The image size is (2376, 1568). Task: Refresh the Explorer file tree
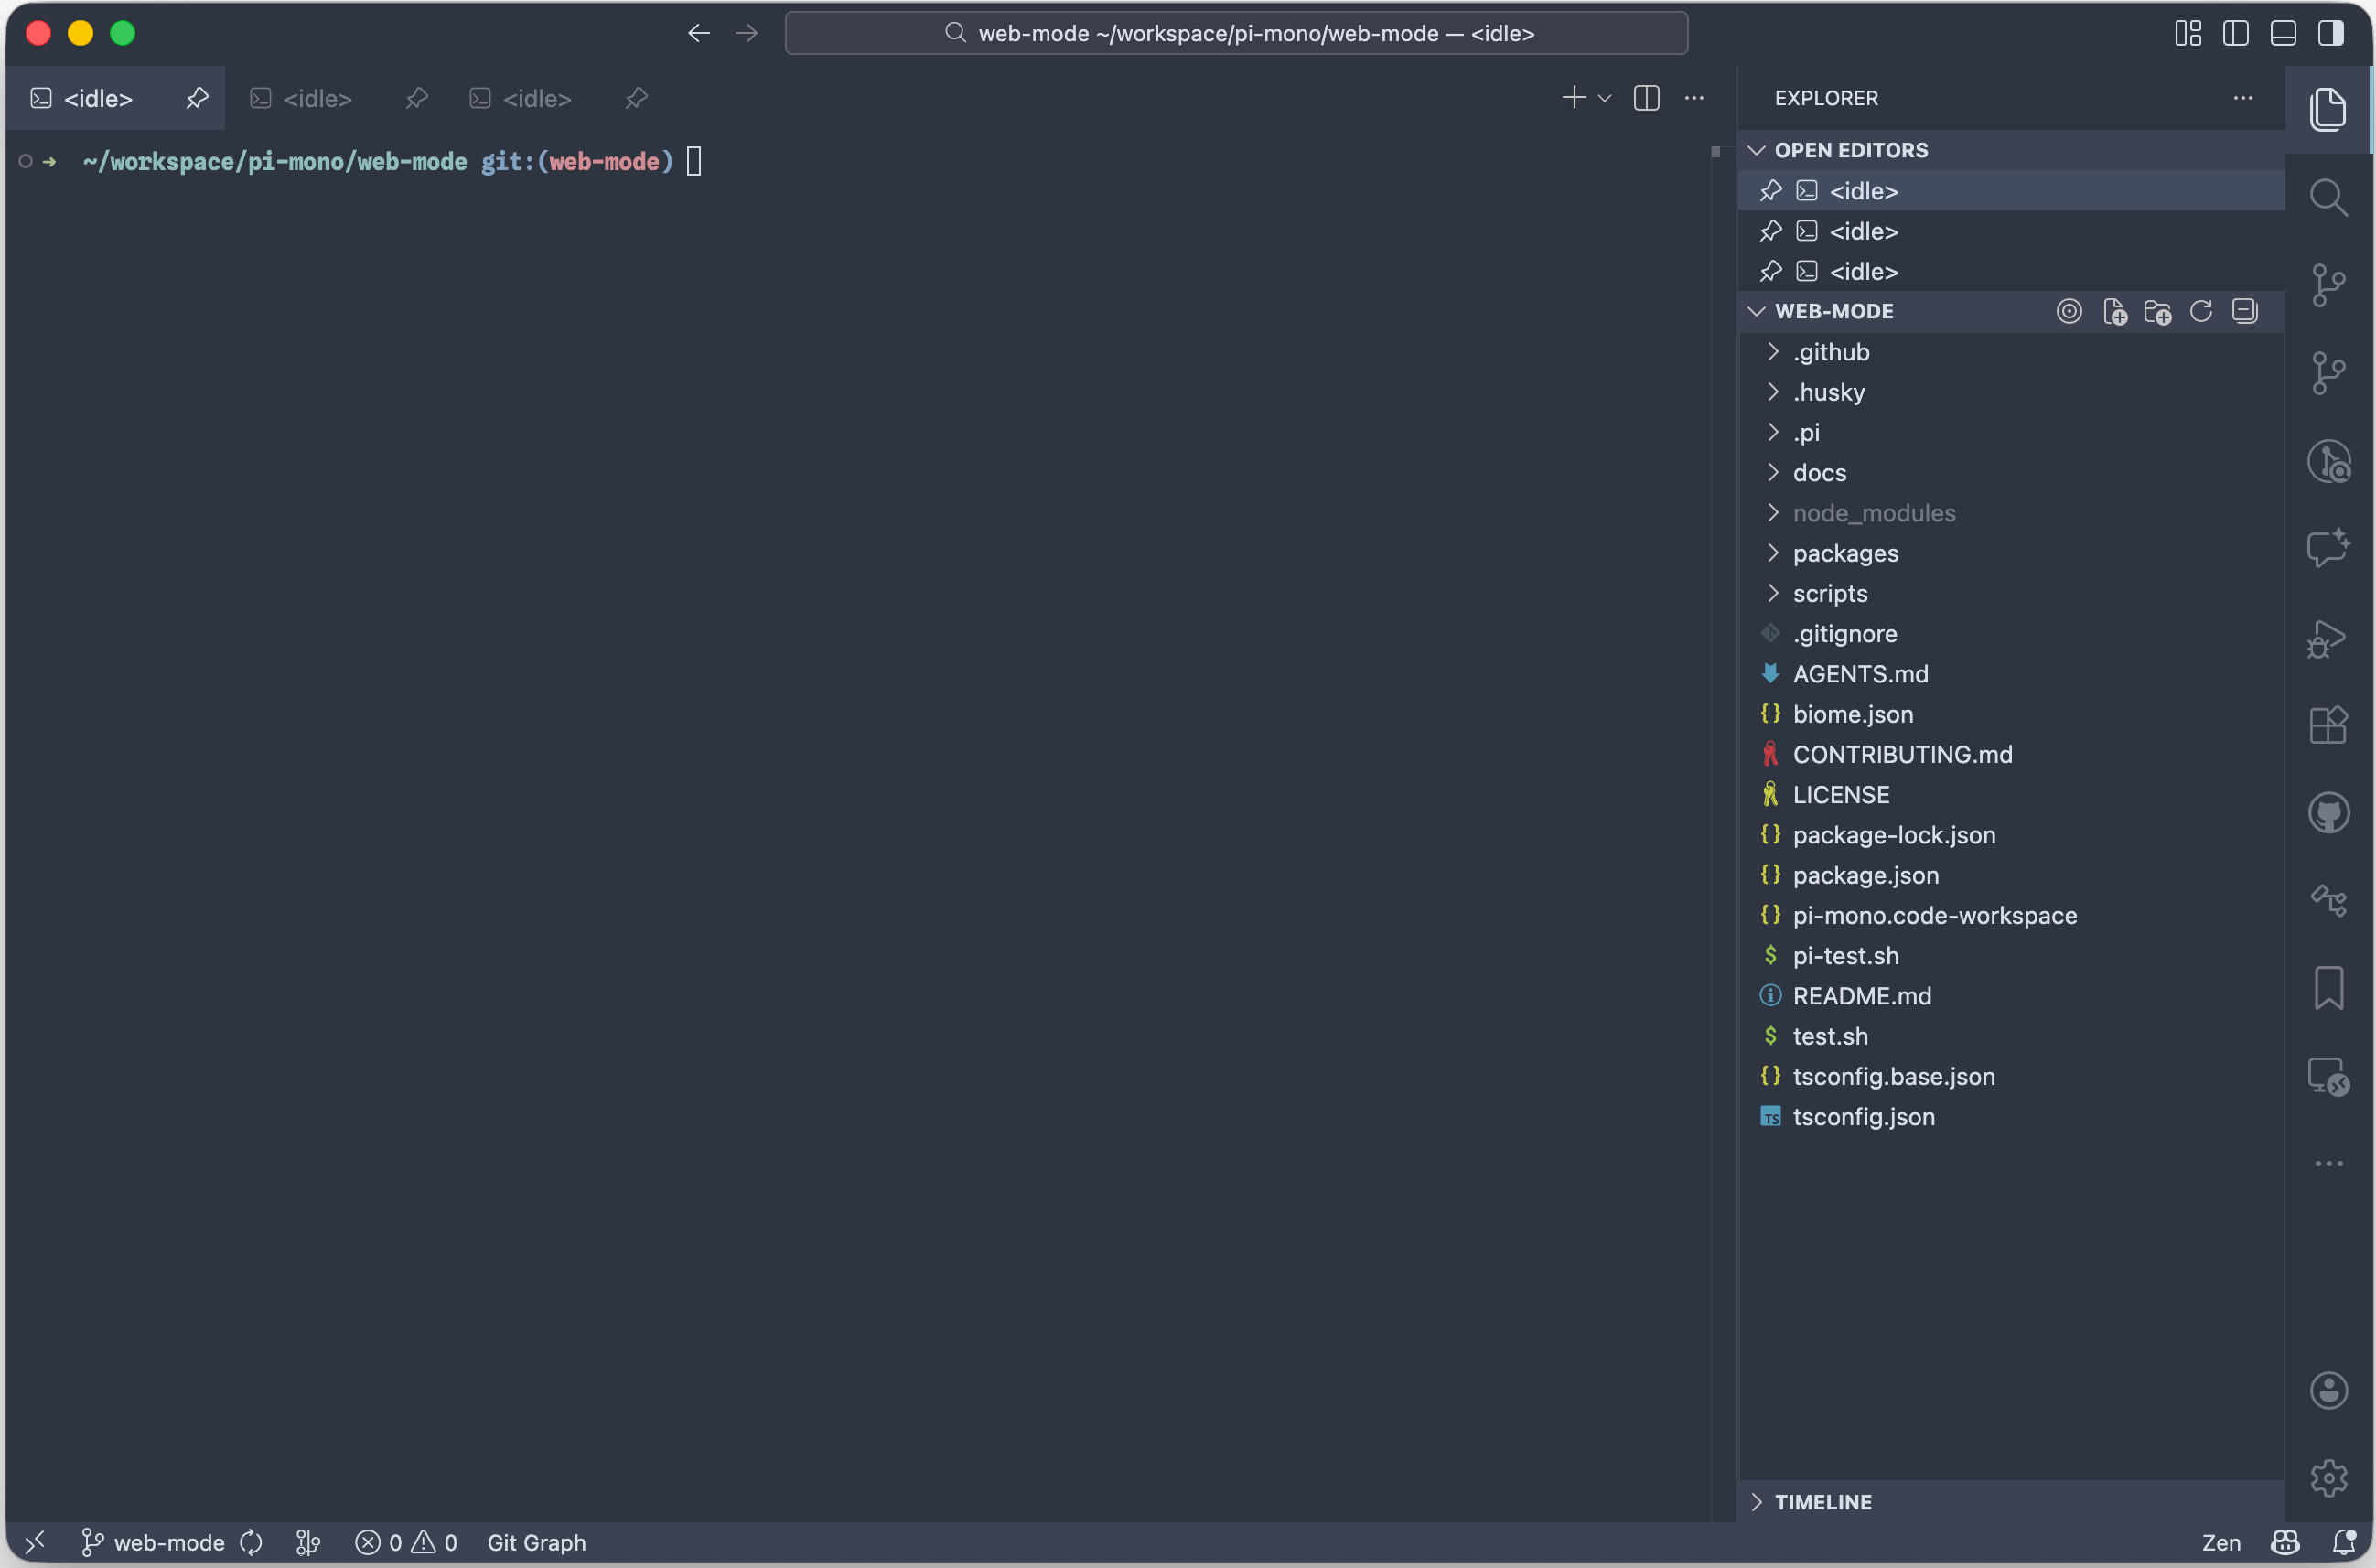coord(2202,311)
